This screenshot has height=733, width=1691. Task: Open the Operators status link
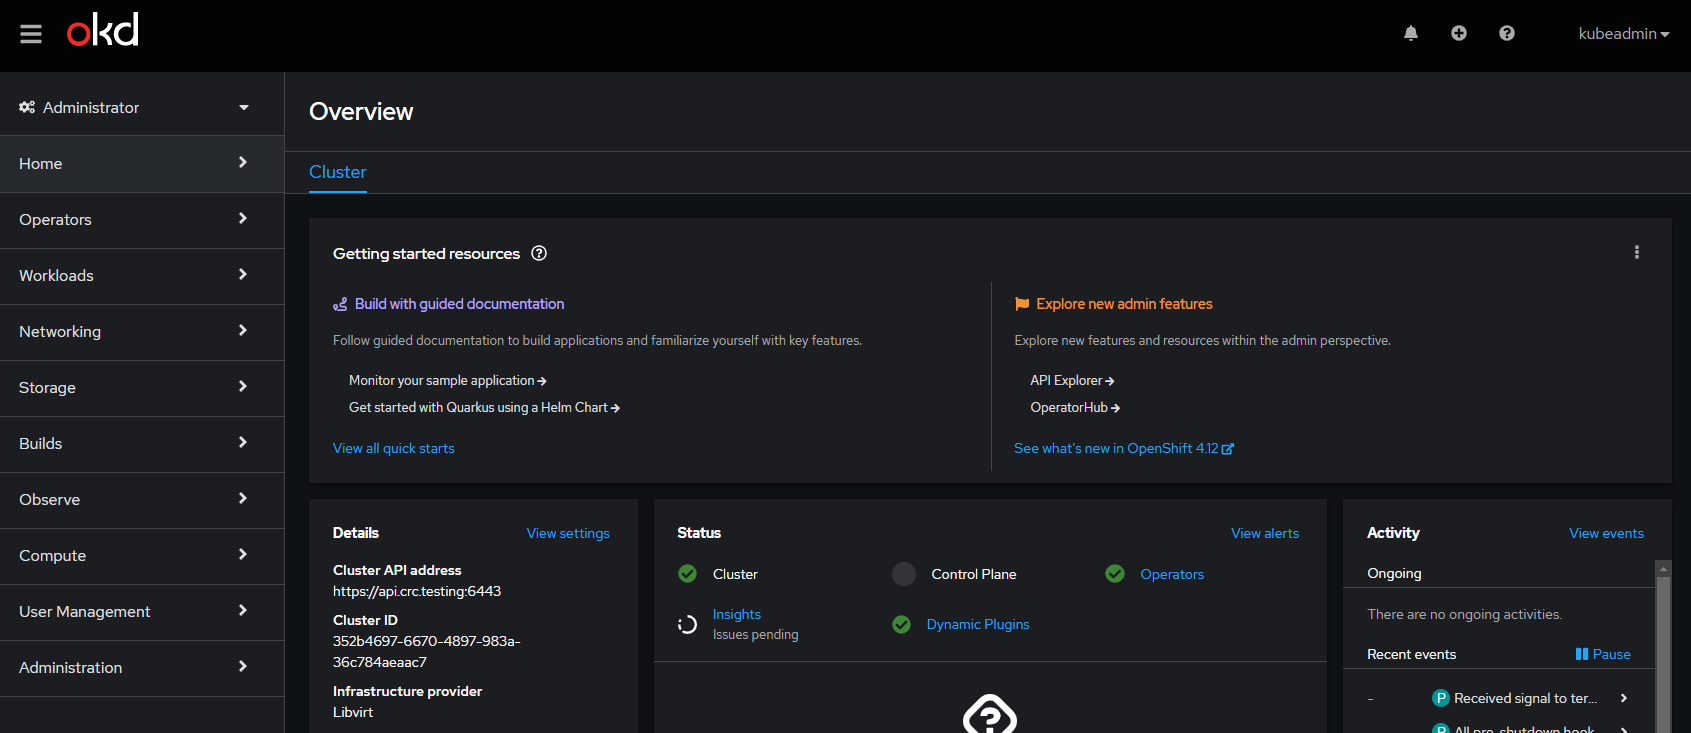pyautogui.click(x=1172, y=574)
